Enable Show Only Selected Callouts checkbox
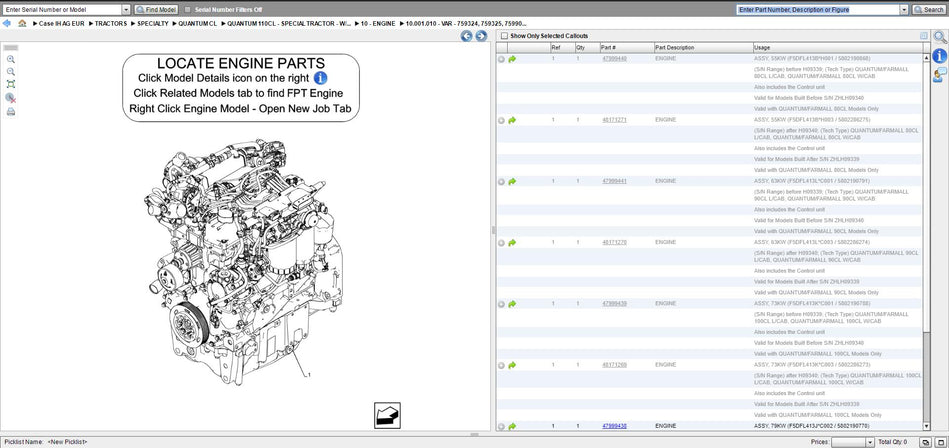Screen dimensions: 949x448 (x=504, y=36)
